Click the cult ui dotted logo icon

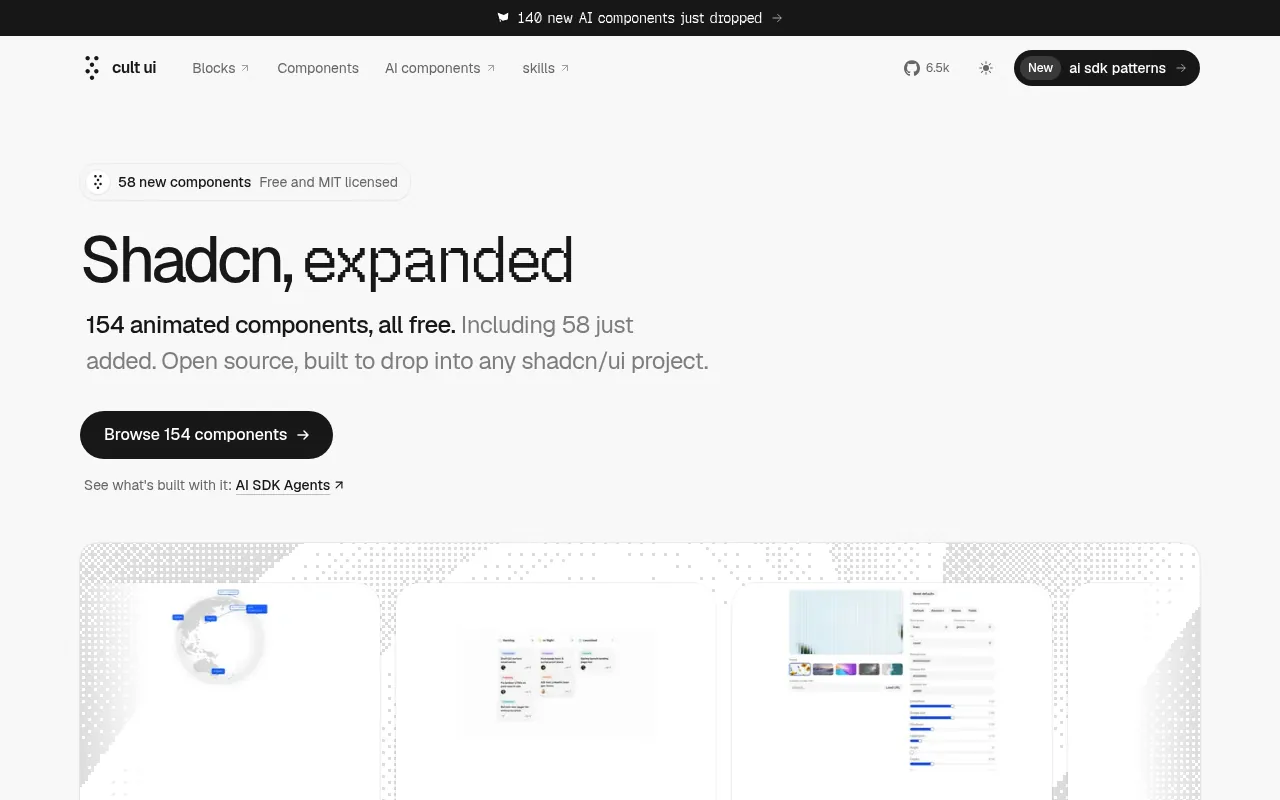[92, 68]
